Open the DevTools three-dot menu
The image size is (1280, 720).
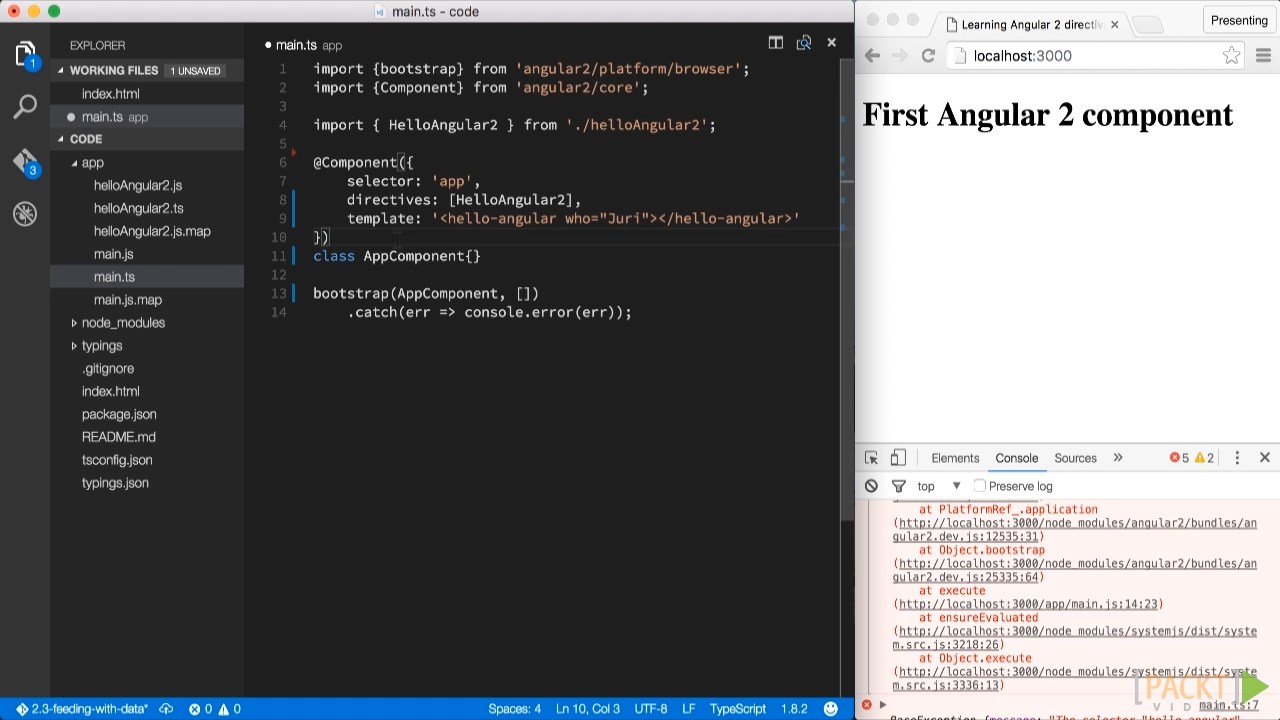coord(1237,458)
